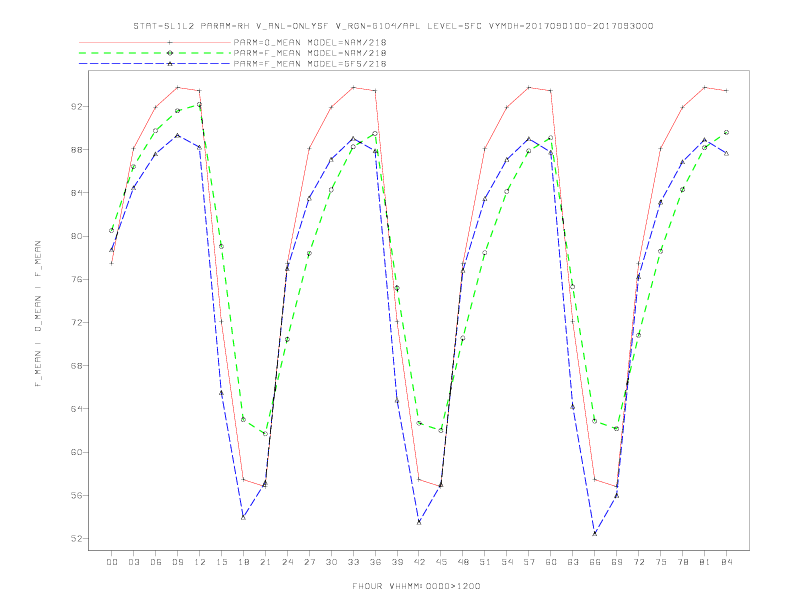Click green NAM circle marker at hour 00
This screenshot has height=612, width=792.
point(112,230)
